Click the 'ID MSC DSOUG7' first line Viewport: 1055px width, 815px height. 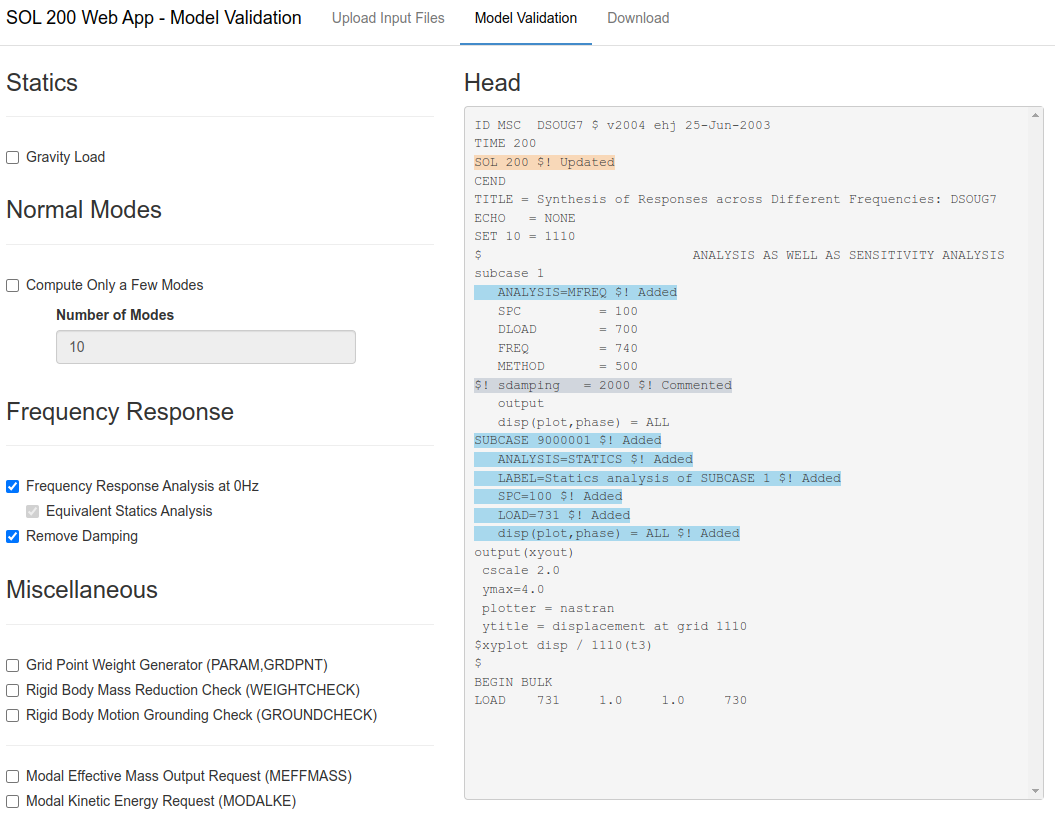click(x=622, y=125)
